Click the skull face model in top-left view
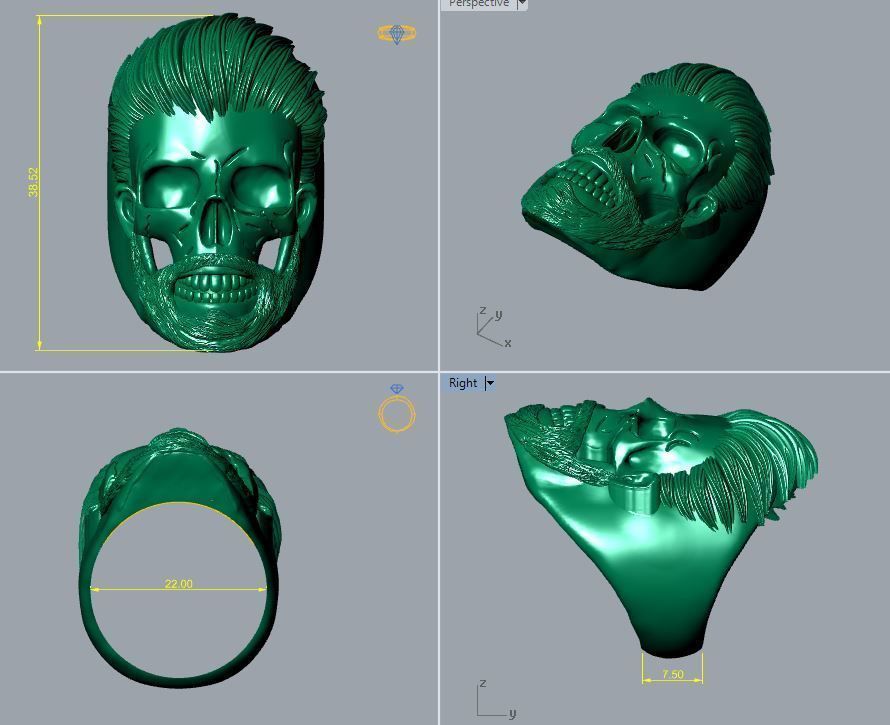 click(x=216, y=183)
